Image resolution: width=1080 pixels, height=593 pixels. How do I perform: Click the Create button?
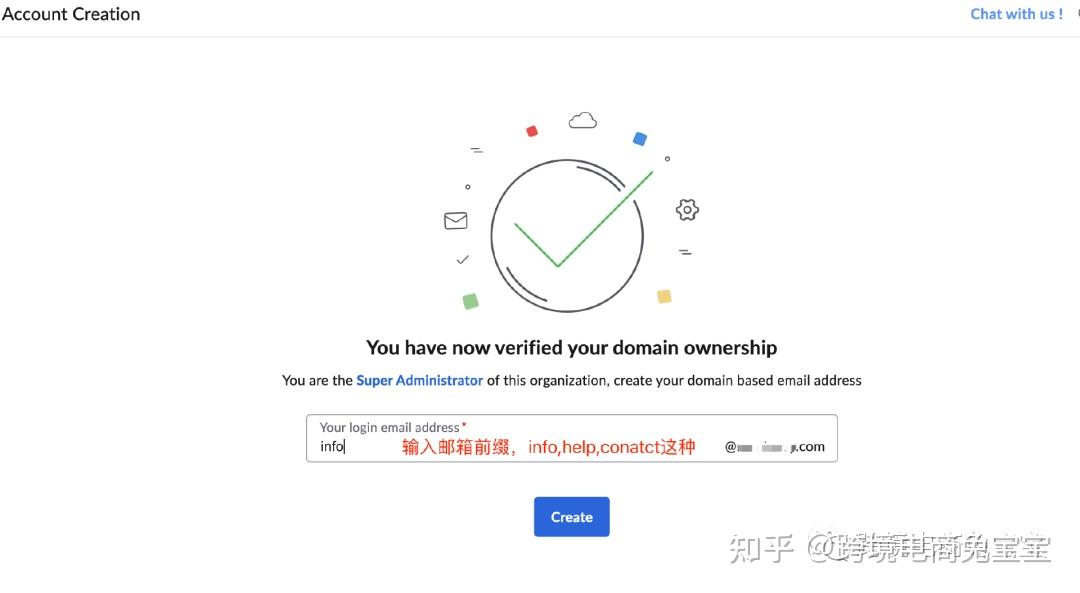[571, 517]
